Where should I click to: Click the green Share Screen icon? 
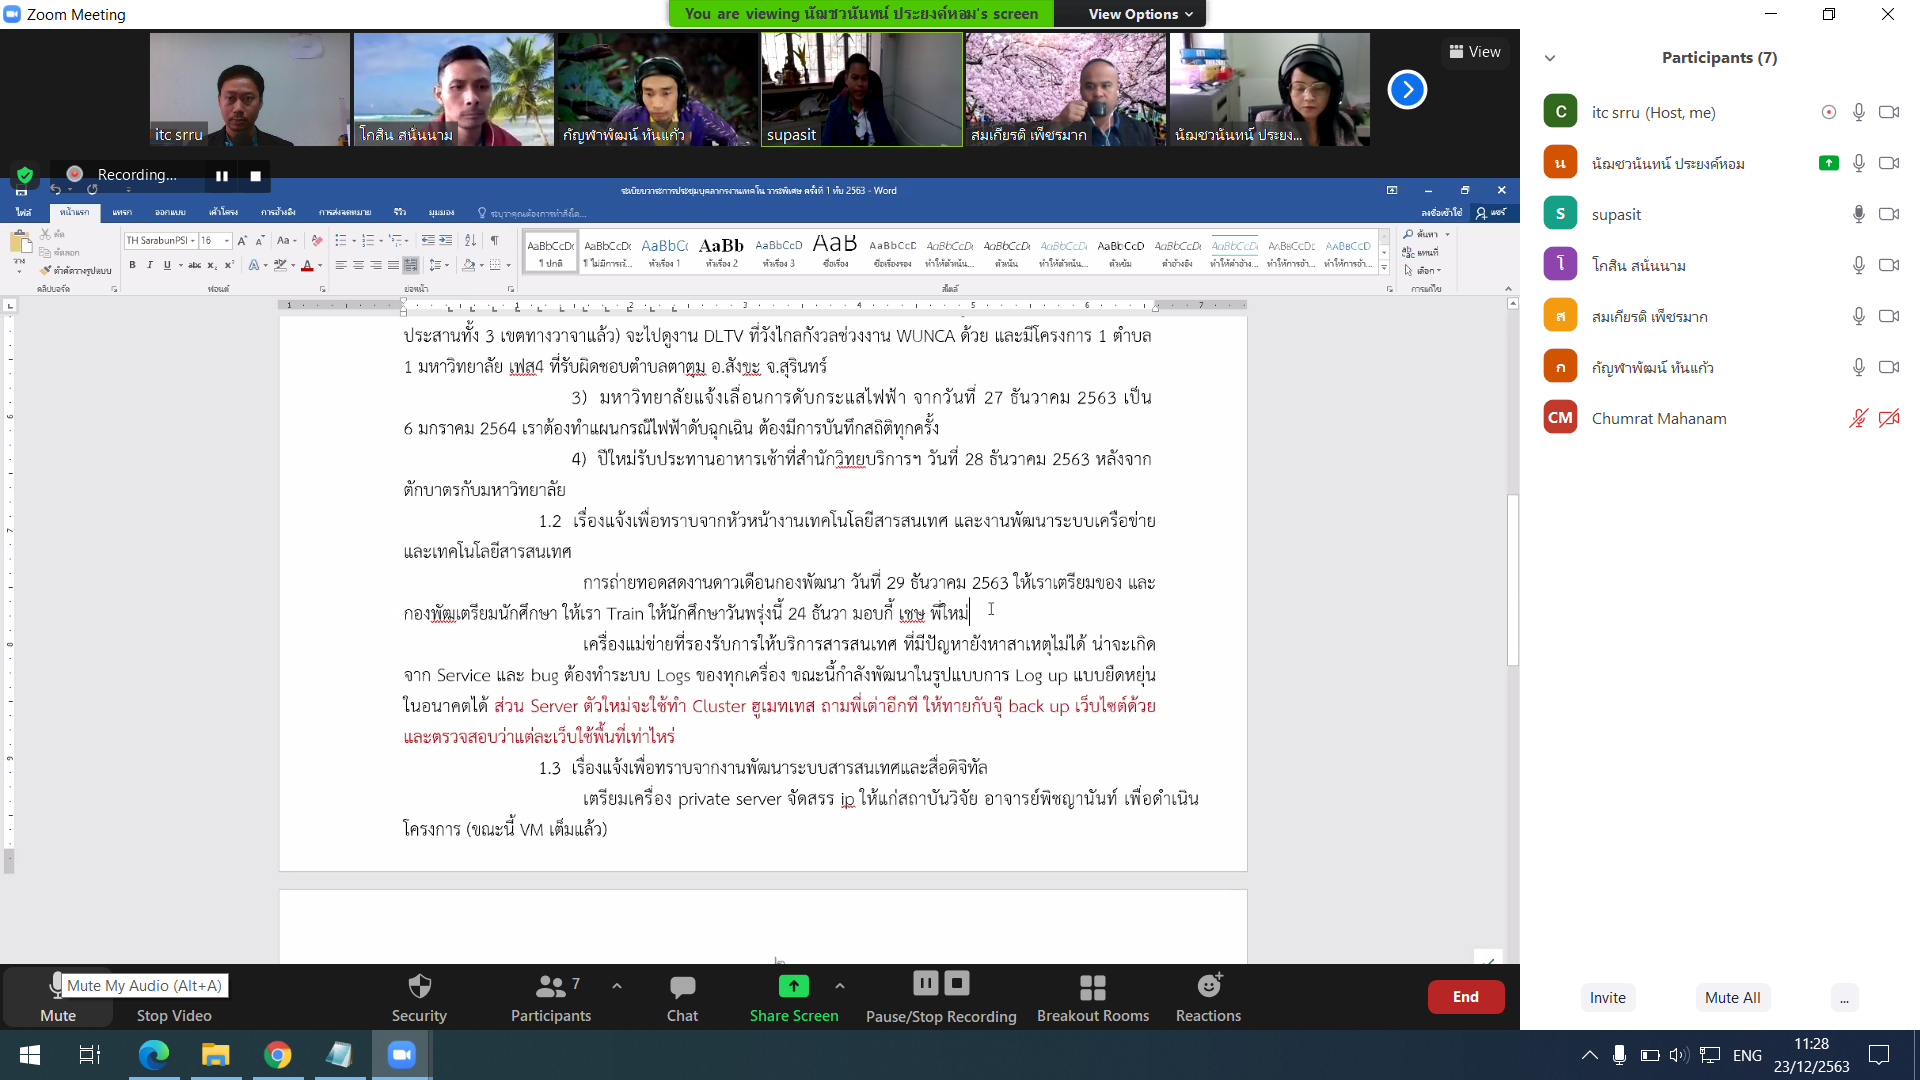coord(793,987)
